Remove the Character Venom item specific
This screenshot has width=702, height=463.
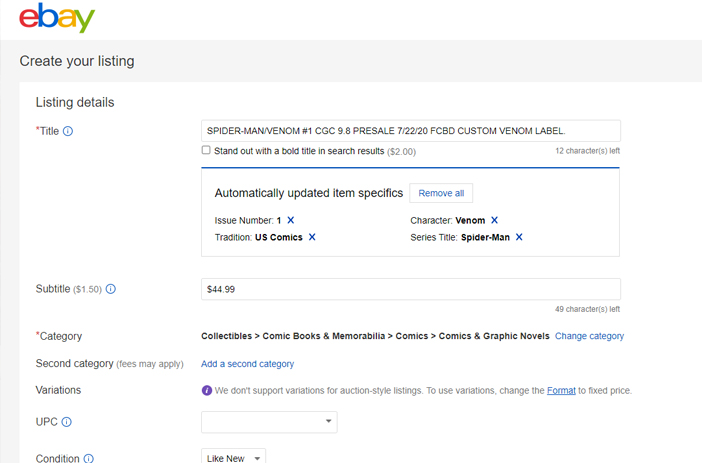(494, 220)
